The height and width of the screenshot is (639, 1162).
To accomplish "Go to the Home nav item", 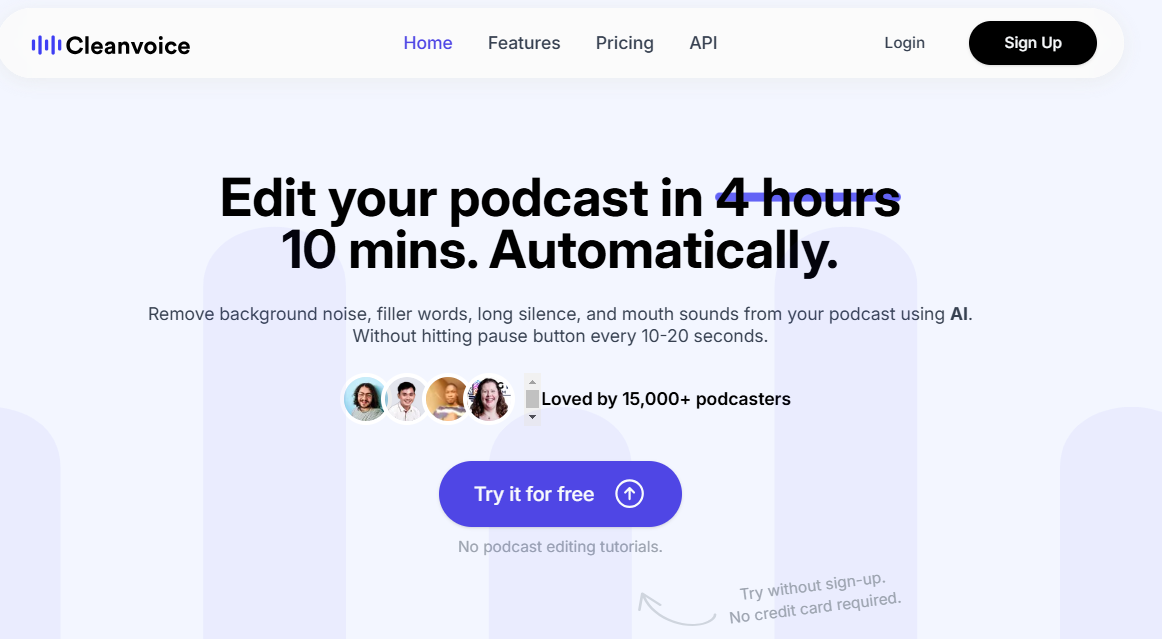I will (x=428, y=43).
